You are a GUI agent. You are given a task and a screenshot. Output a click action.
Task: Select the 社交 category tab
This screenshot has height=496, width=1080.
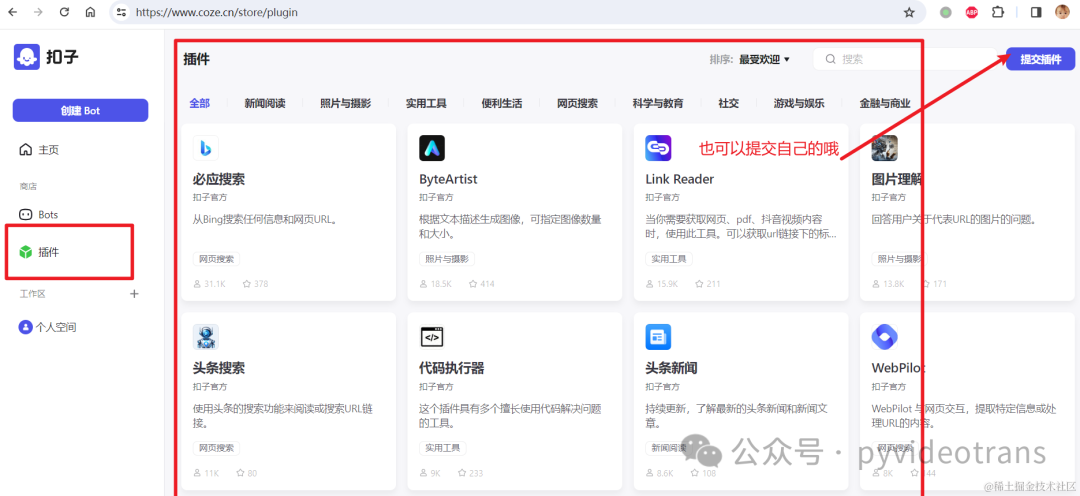[x=729, y=103]
